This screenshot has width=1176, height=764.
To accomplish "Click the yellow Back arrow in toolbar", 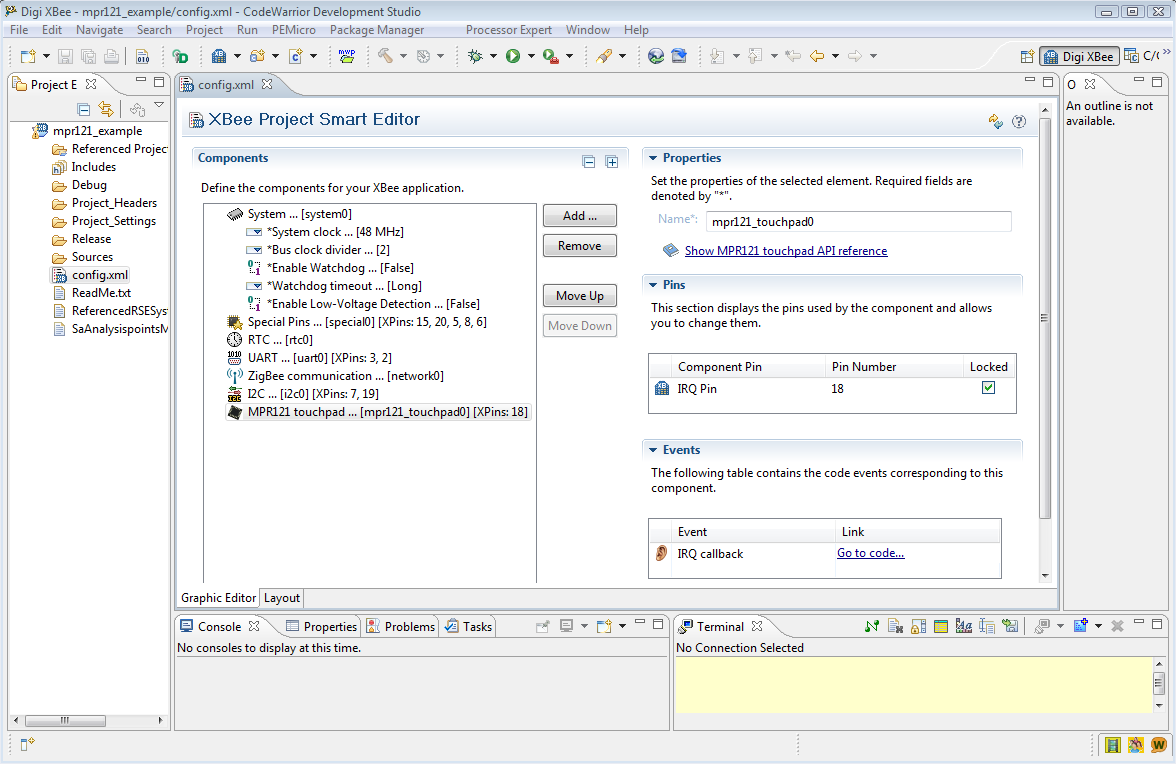I will pos(817,56).
